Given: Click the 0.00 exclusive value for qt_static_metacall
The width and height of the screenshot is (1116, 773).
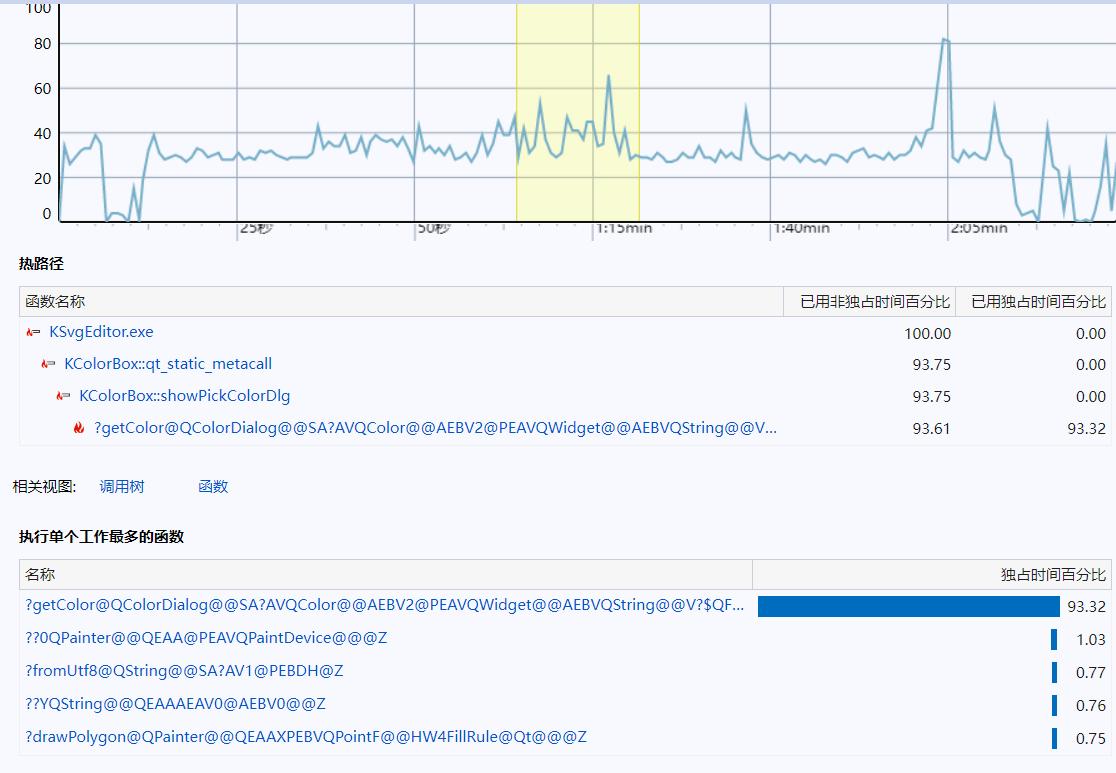Looking at the screenshot, I should point(1090,364).
